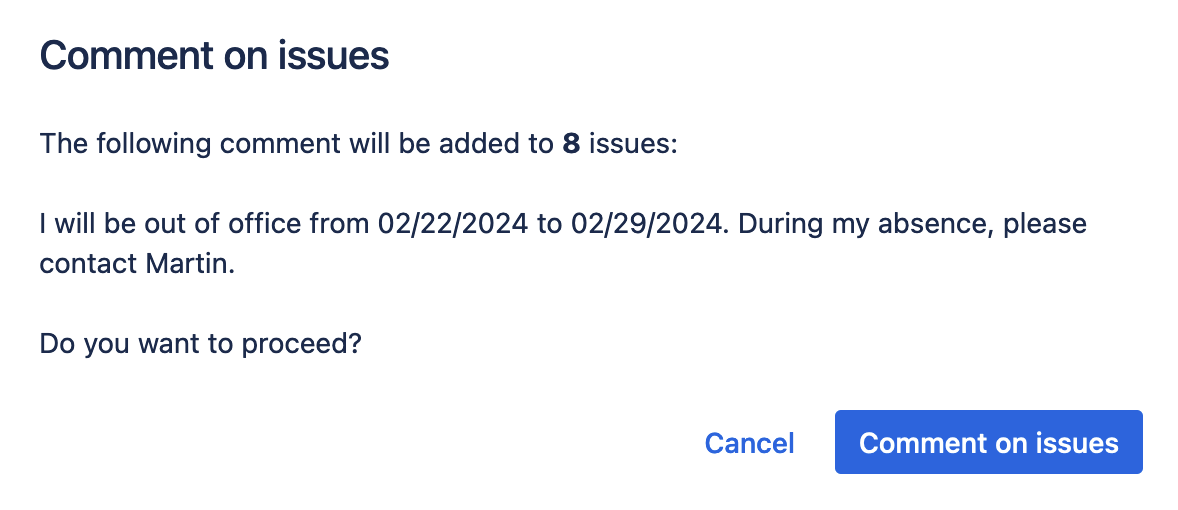This screenshot has height=510, width=1178.
Task: Click the word "issues:" after the count
Action: pos(633,144)
